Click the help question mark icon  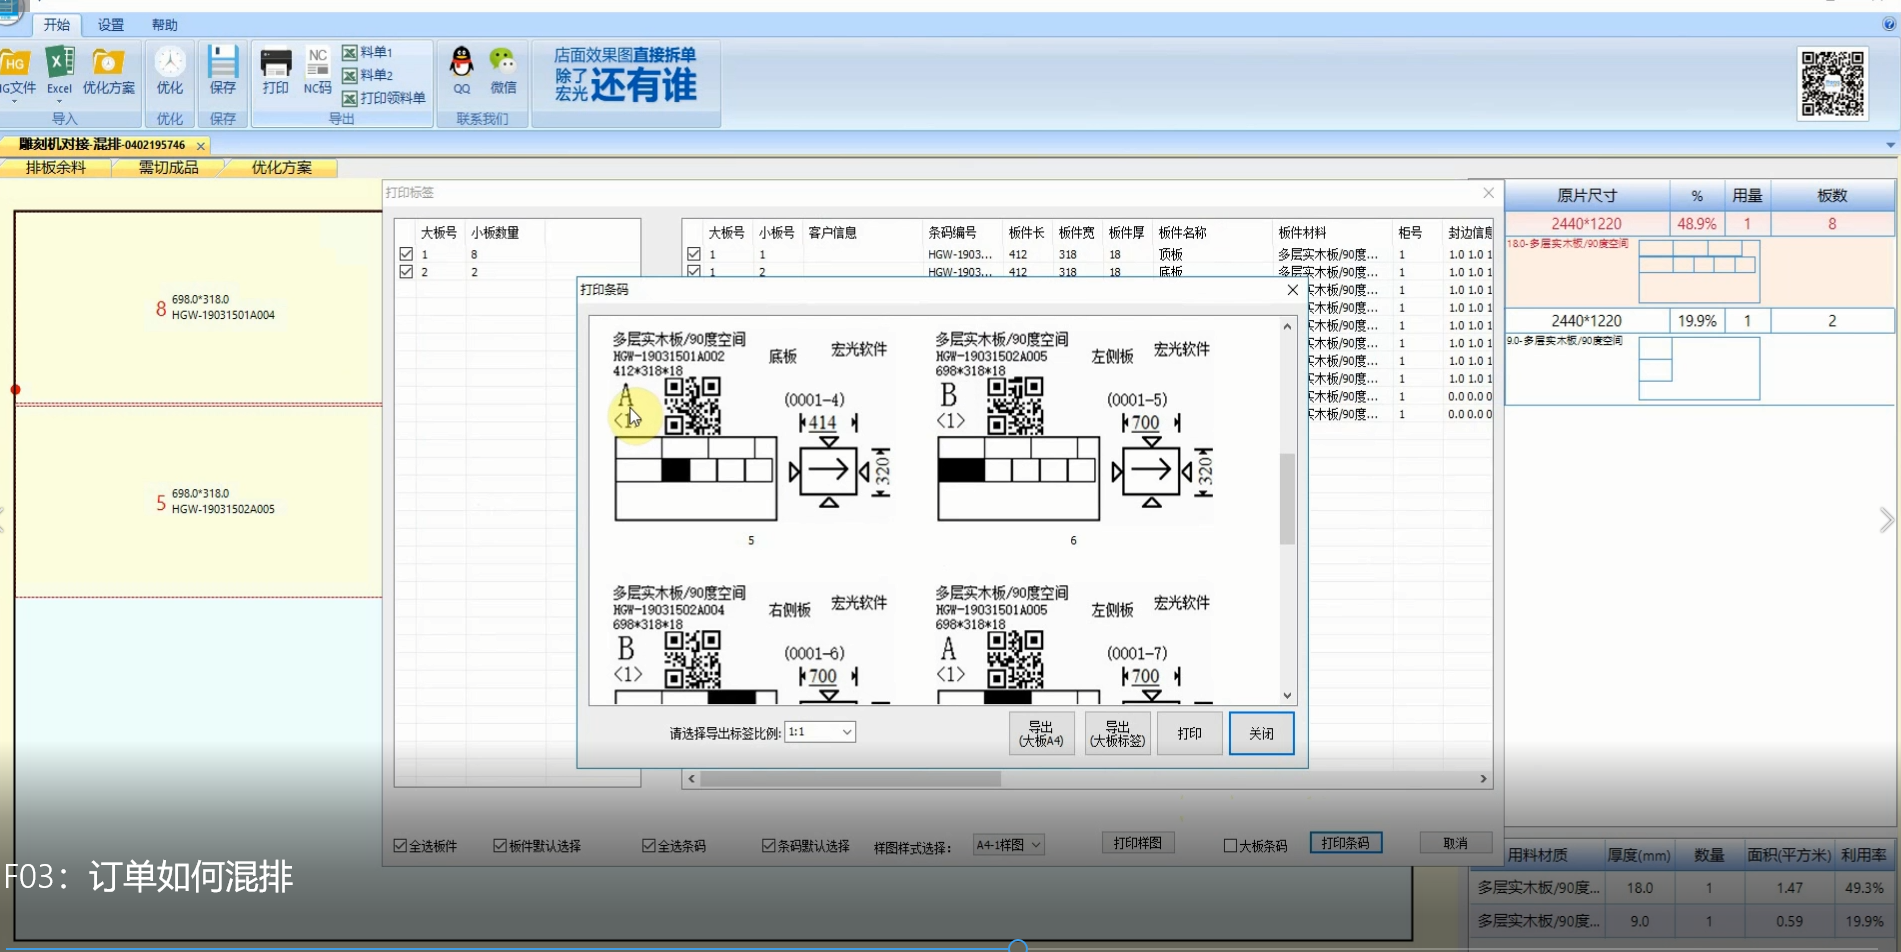coord(1889,24)
